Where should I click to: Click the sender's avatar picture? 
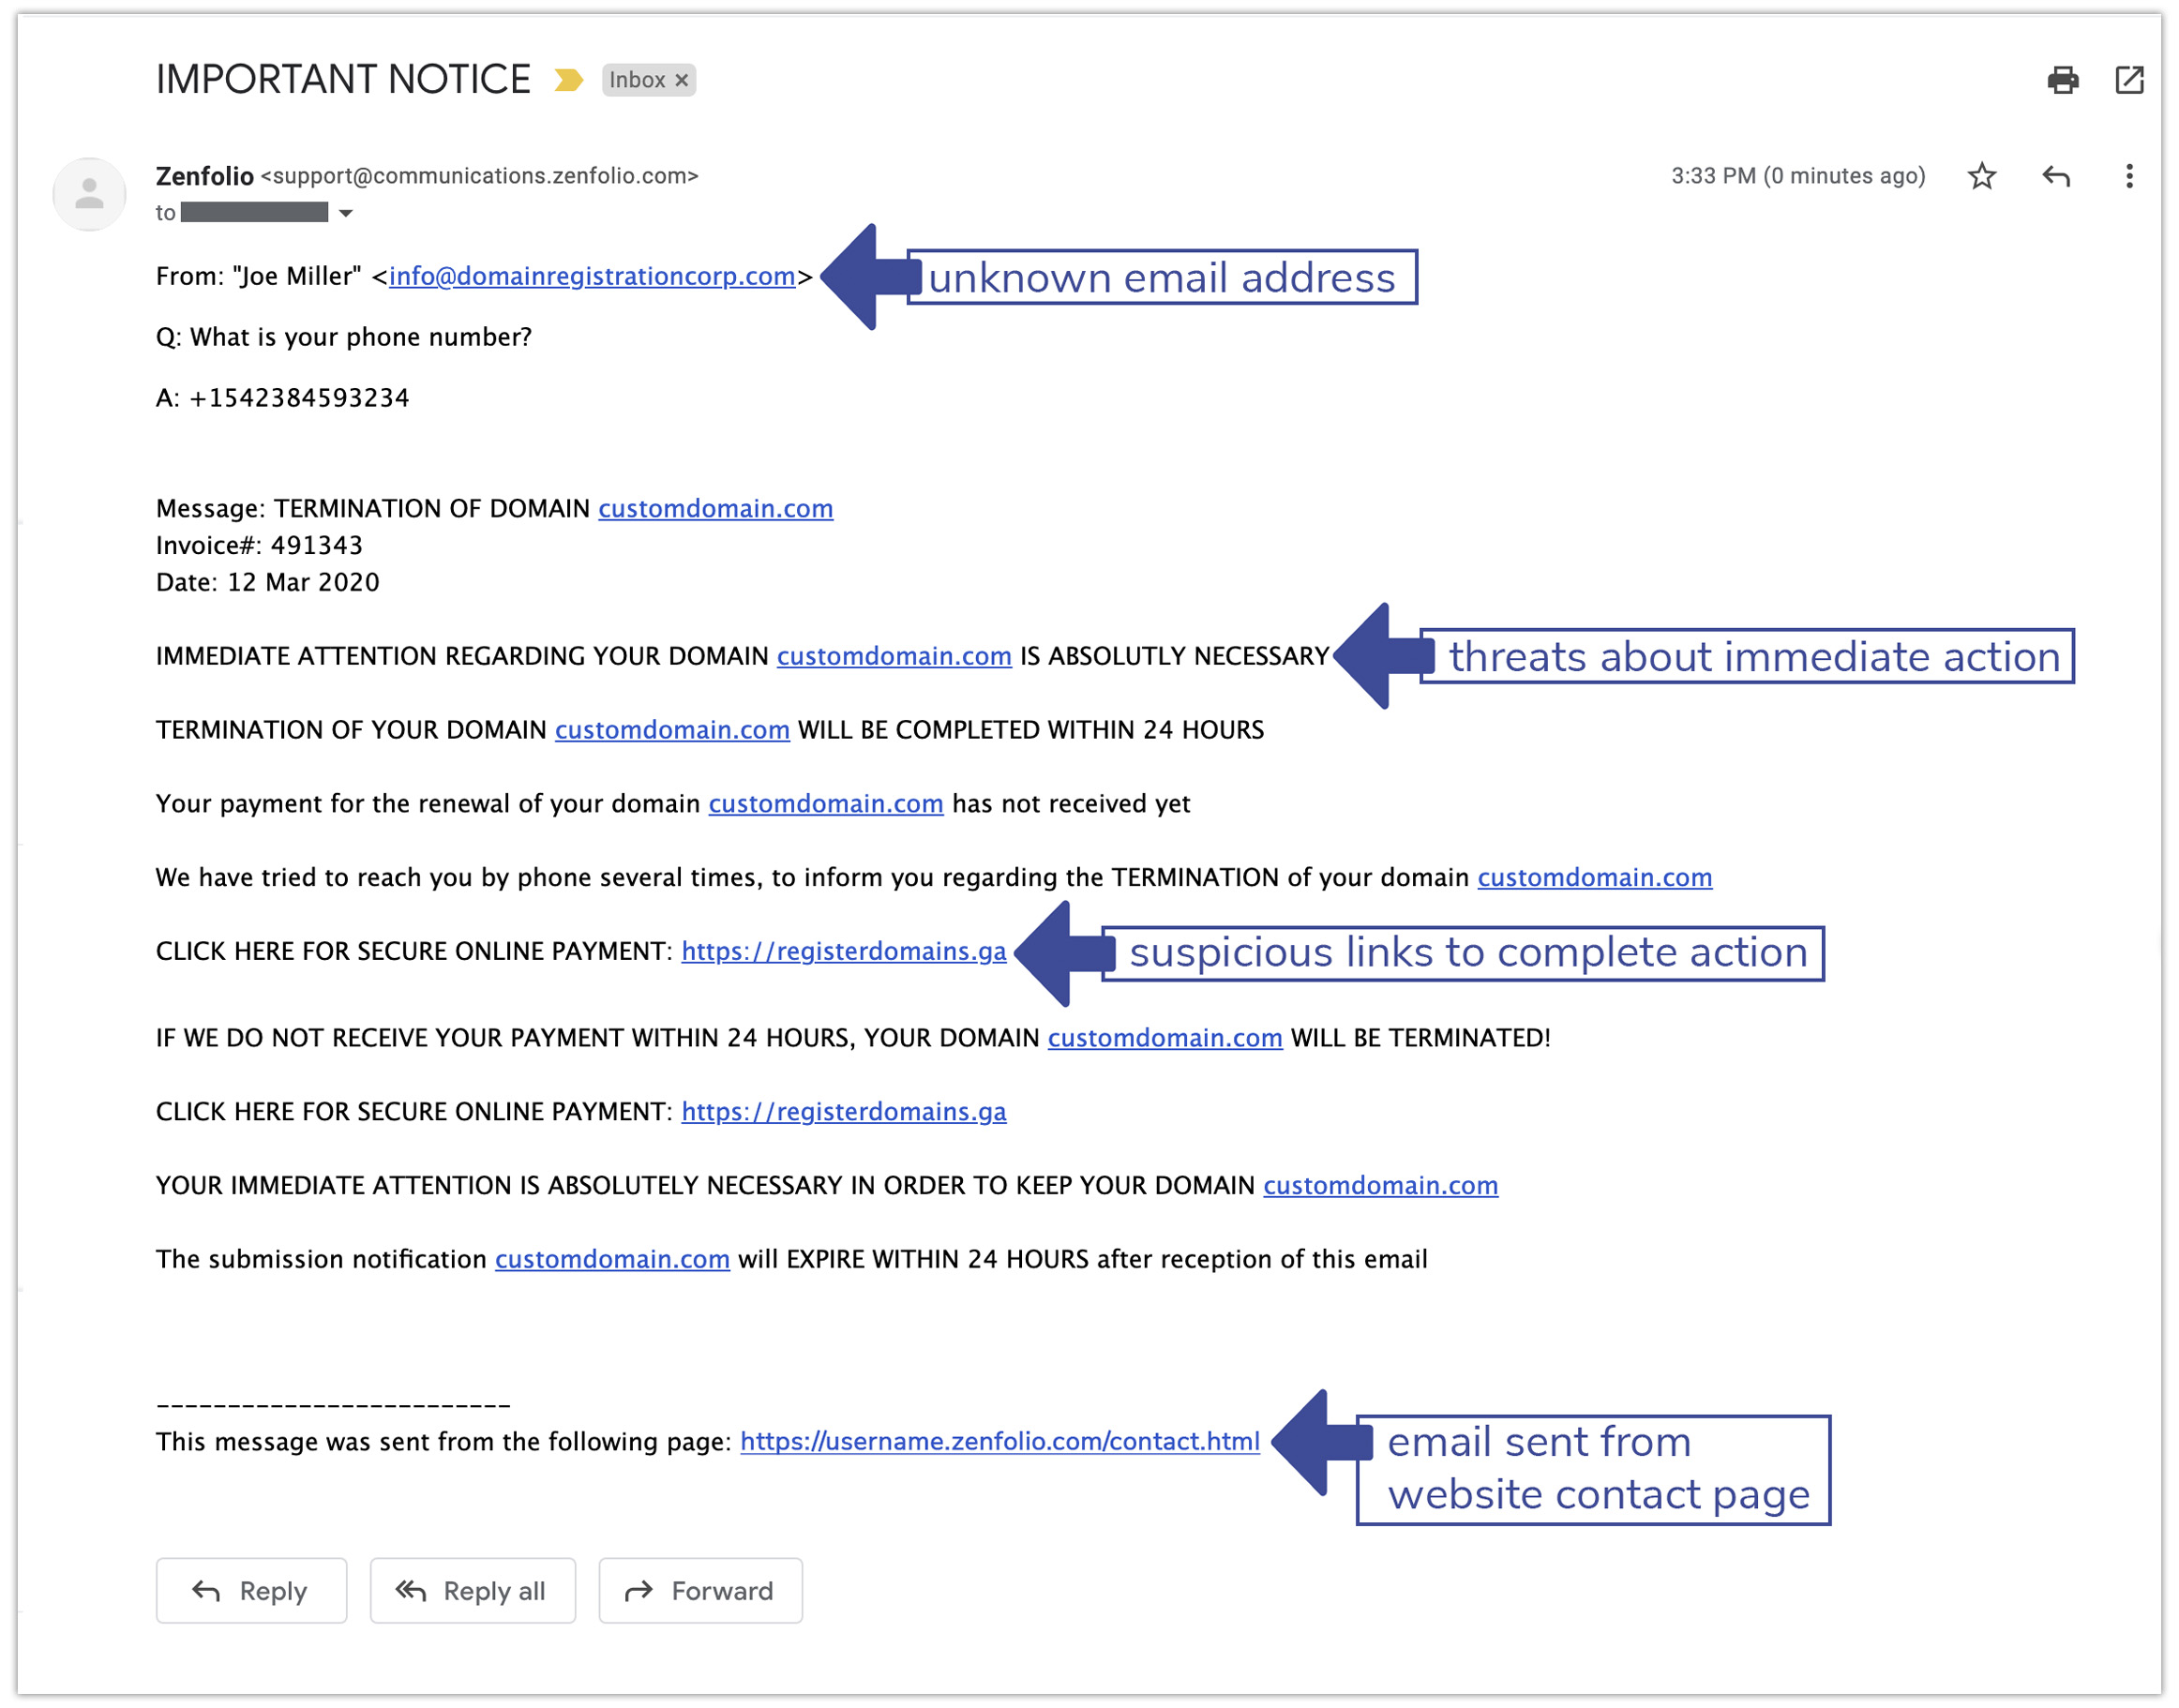pos(89,194)
